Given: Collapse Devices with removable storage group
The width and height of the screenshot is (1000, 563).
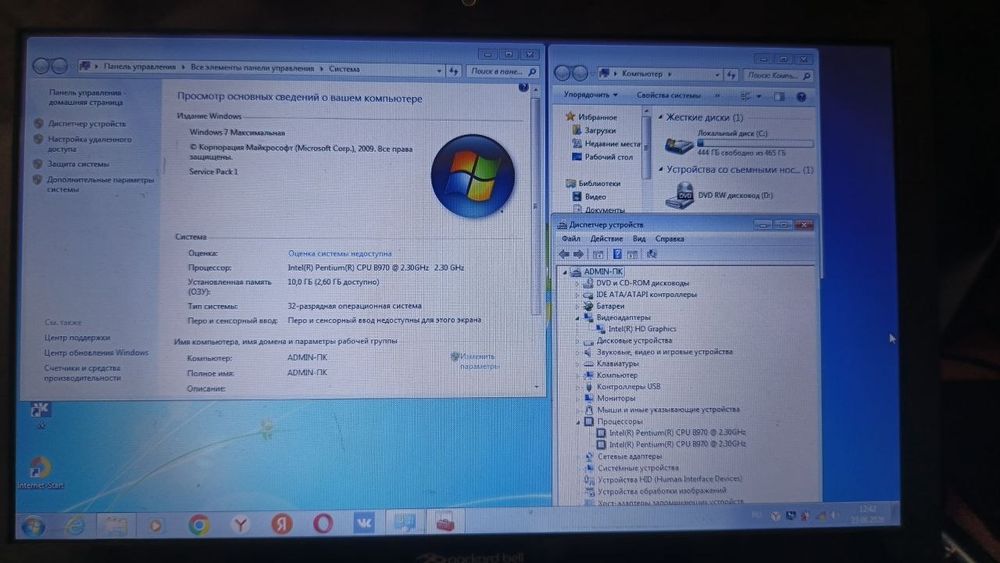Looking at the screenshot, I should click(661, 170).
